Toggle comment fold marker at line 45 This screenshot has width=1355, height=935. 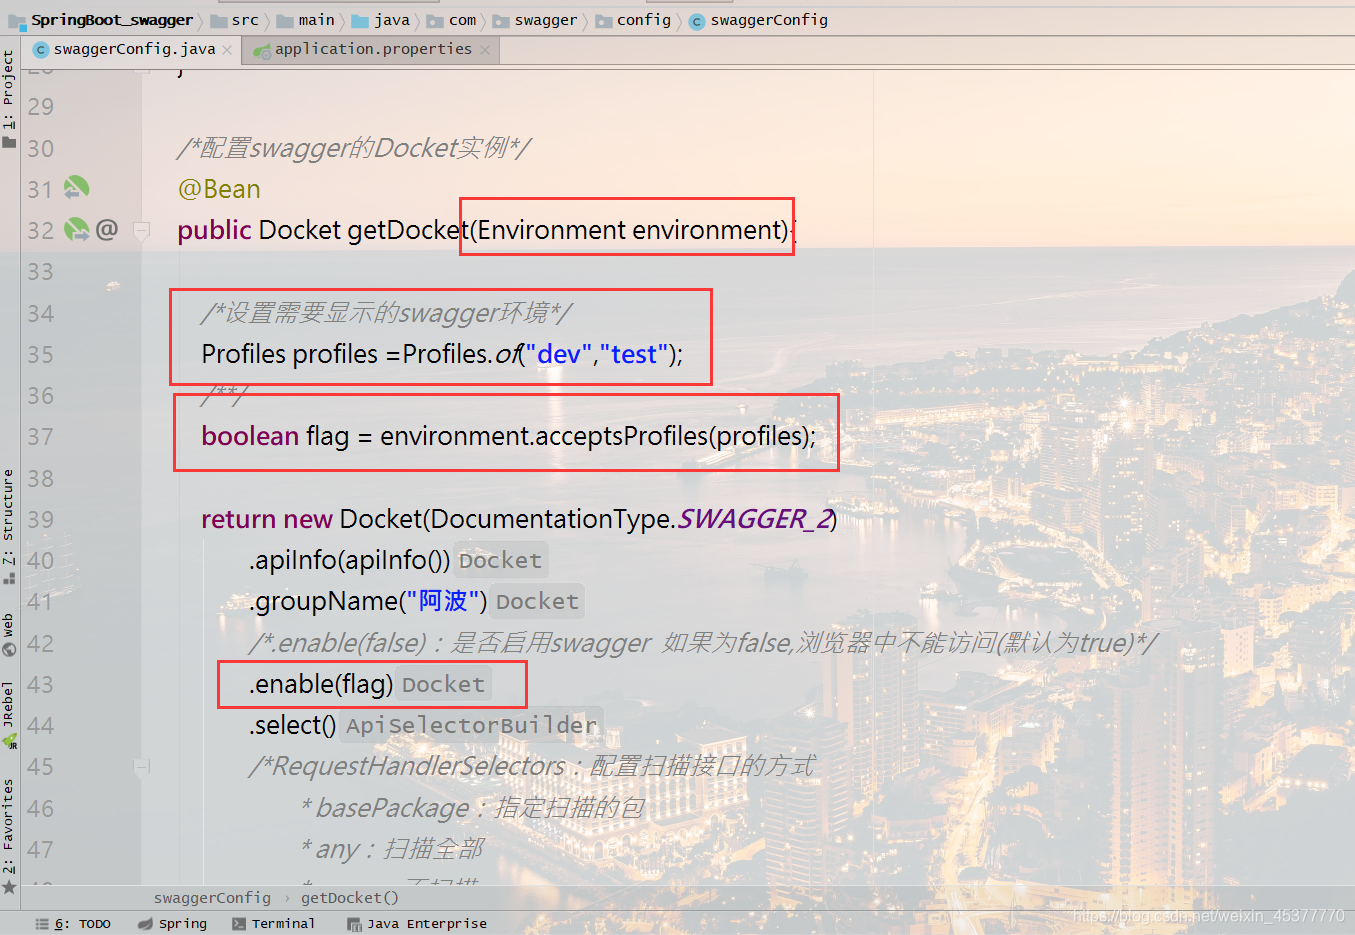(x=142, y=767)
